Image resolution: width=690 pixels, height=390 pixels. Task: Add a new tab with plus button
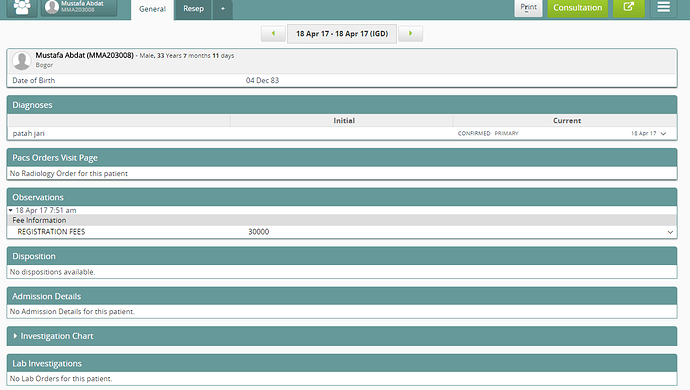(223, 9)
